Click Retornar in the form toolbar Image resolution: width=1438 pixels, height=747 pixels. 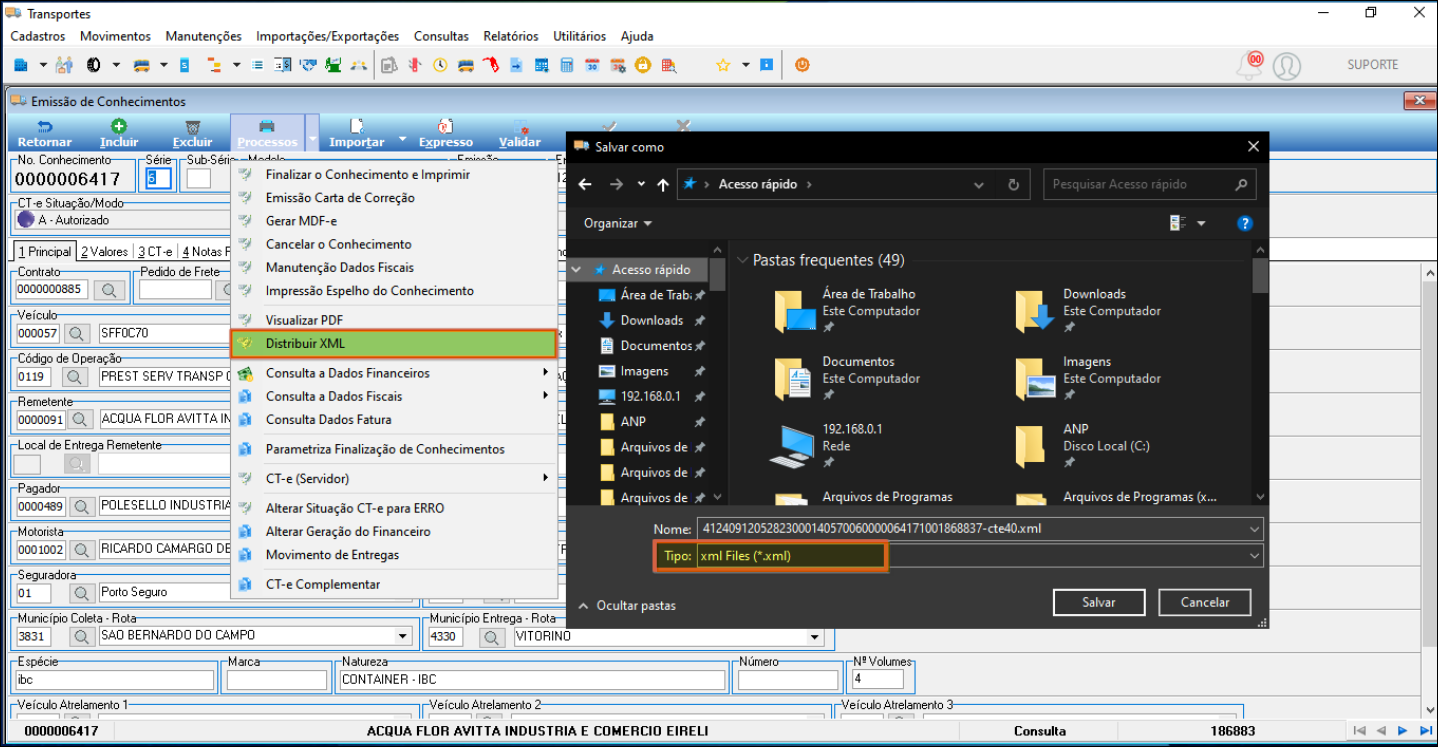45,134
